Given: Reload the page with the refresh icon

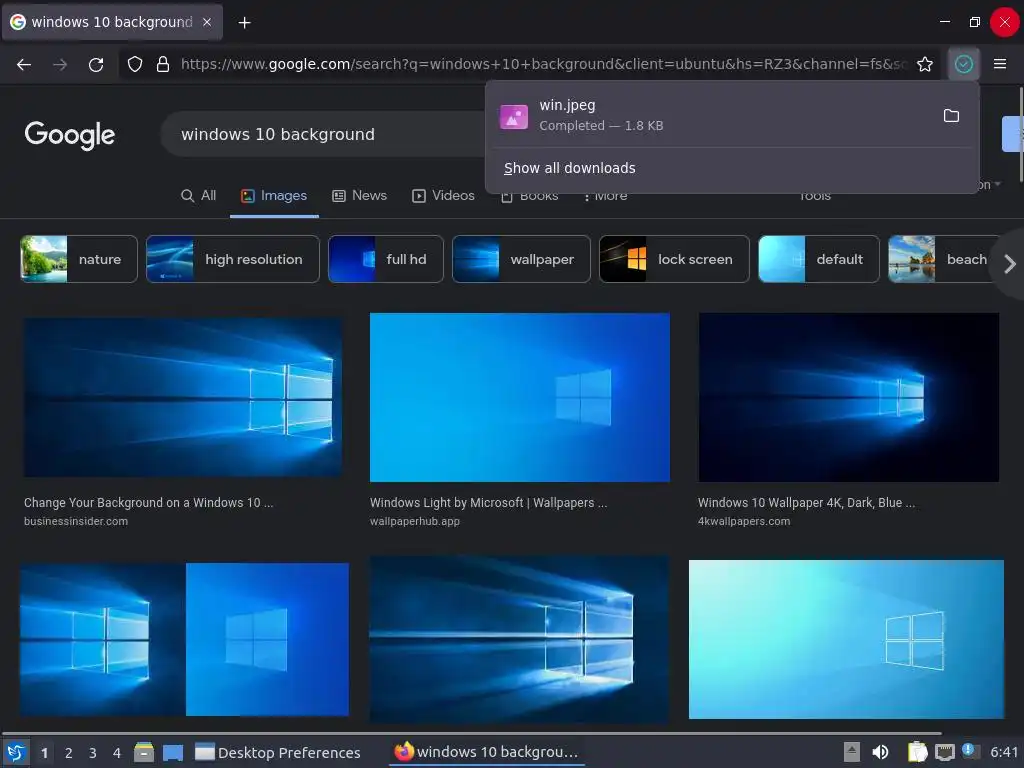Looking at the screenshot, I should (x=96, y=64).
